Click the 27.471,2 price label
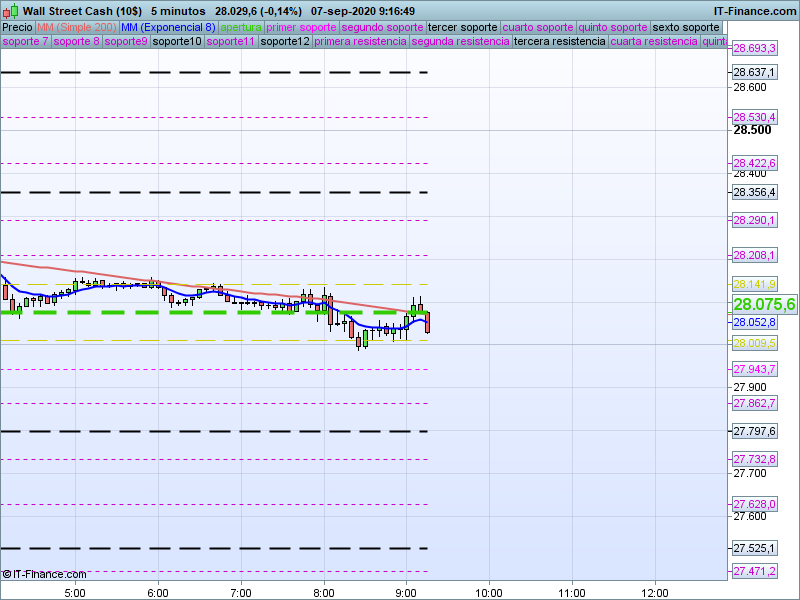Image resolution: width=800 pixels, height=600 pixels. click(x=754, y=571)
